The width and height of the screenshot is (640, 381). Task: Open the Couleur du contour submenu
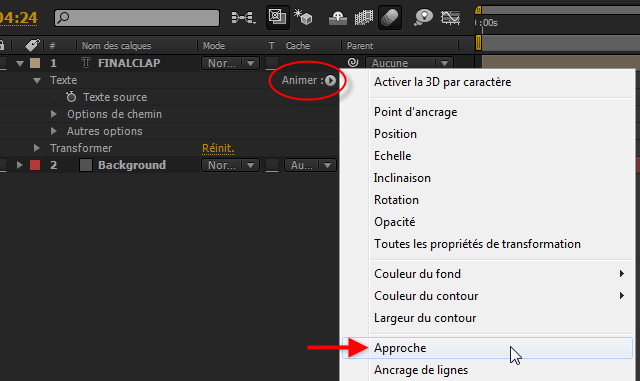click(x=487, y=296)
